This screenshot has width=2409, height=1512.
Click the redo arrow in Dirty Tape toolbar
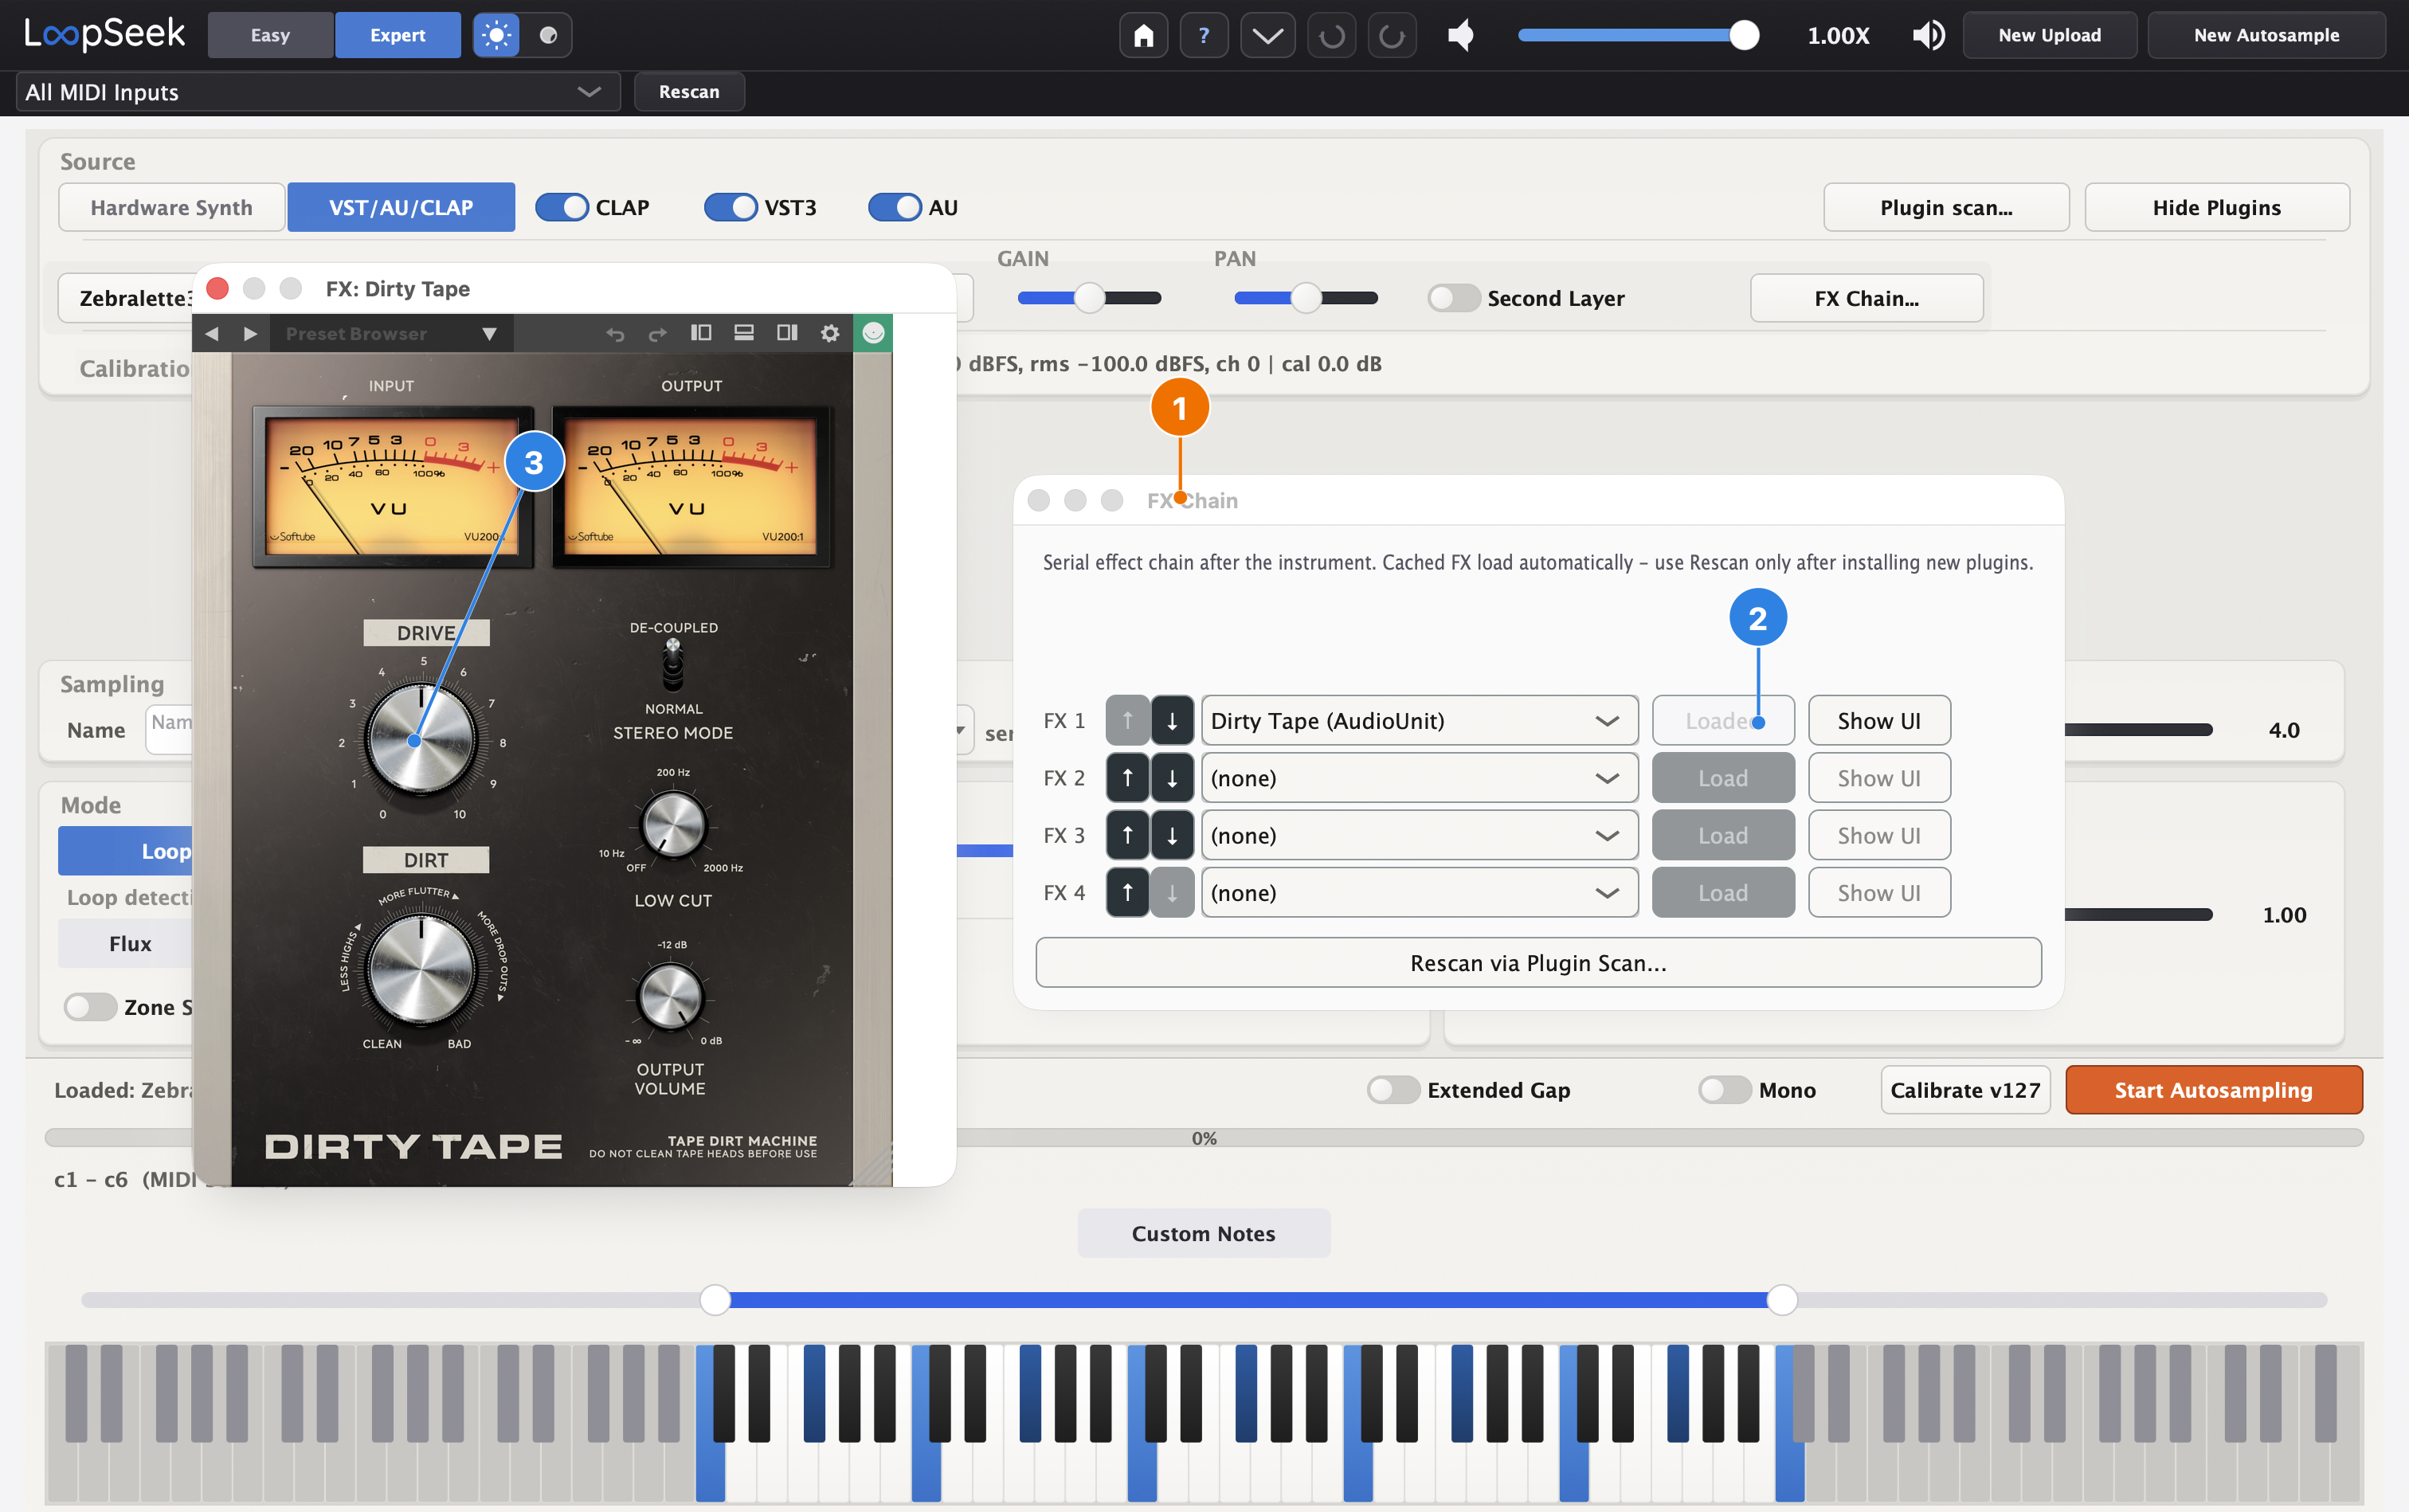(657, 333)
